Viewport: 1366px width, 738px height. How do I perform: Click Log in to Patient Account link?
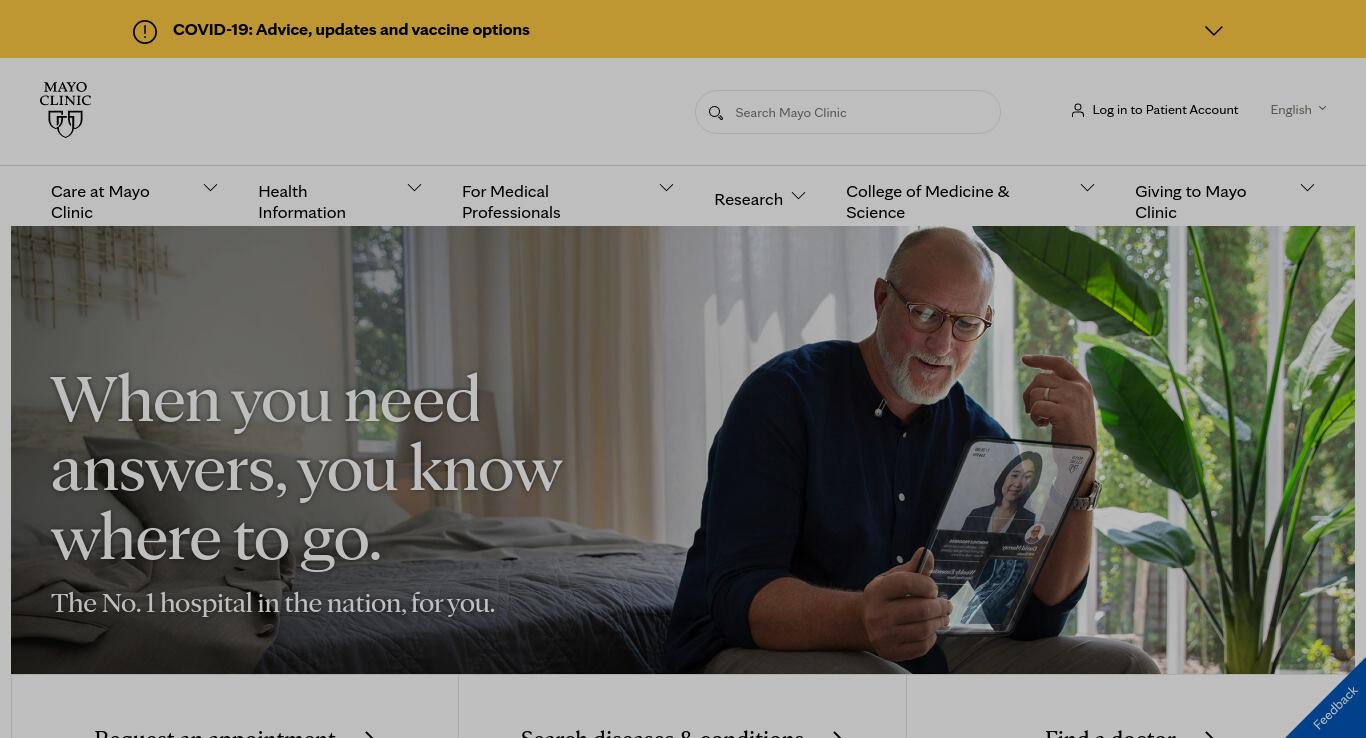click(x=1165, y=110)
